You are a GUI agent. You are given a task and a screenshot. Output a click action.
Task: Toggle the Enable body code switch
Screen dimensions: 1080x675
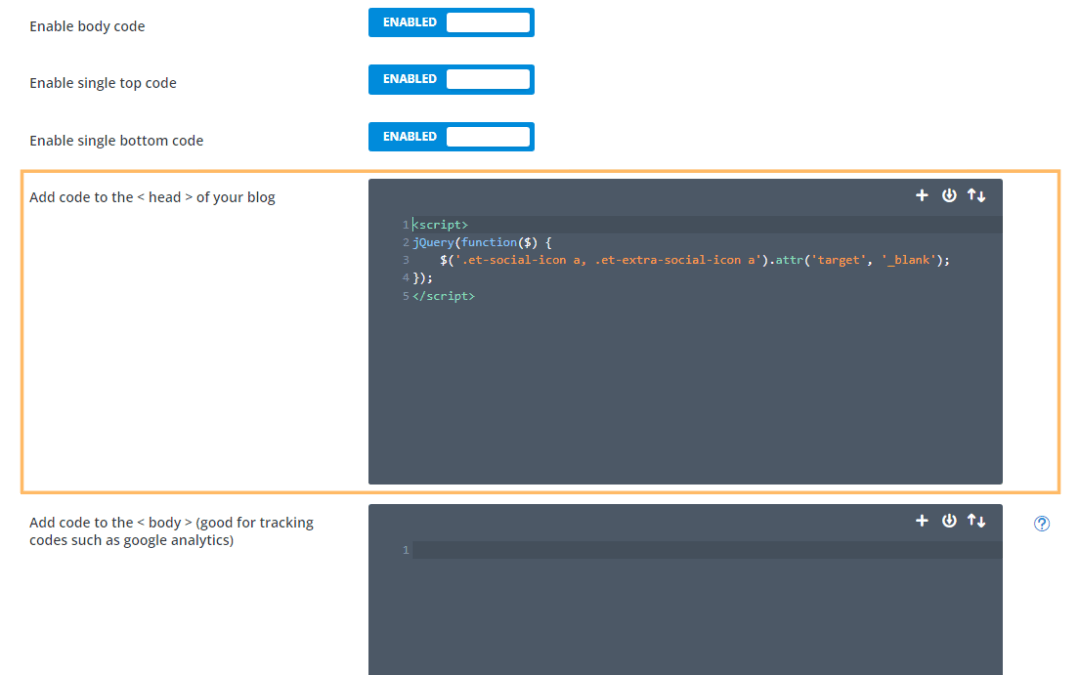[451, 23]
